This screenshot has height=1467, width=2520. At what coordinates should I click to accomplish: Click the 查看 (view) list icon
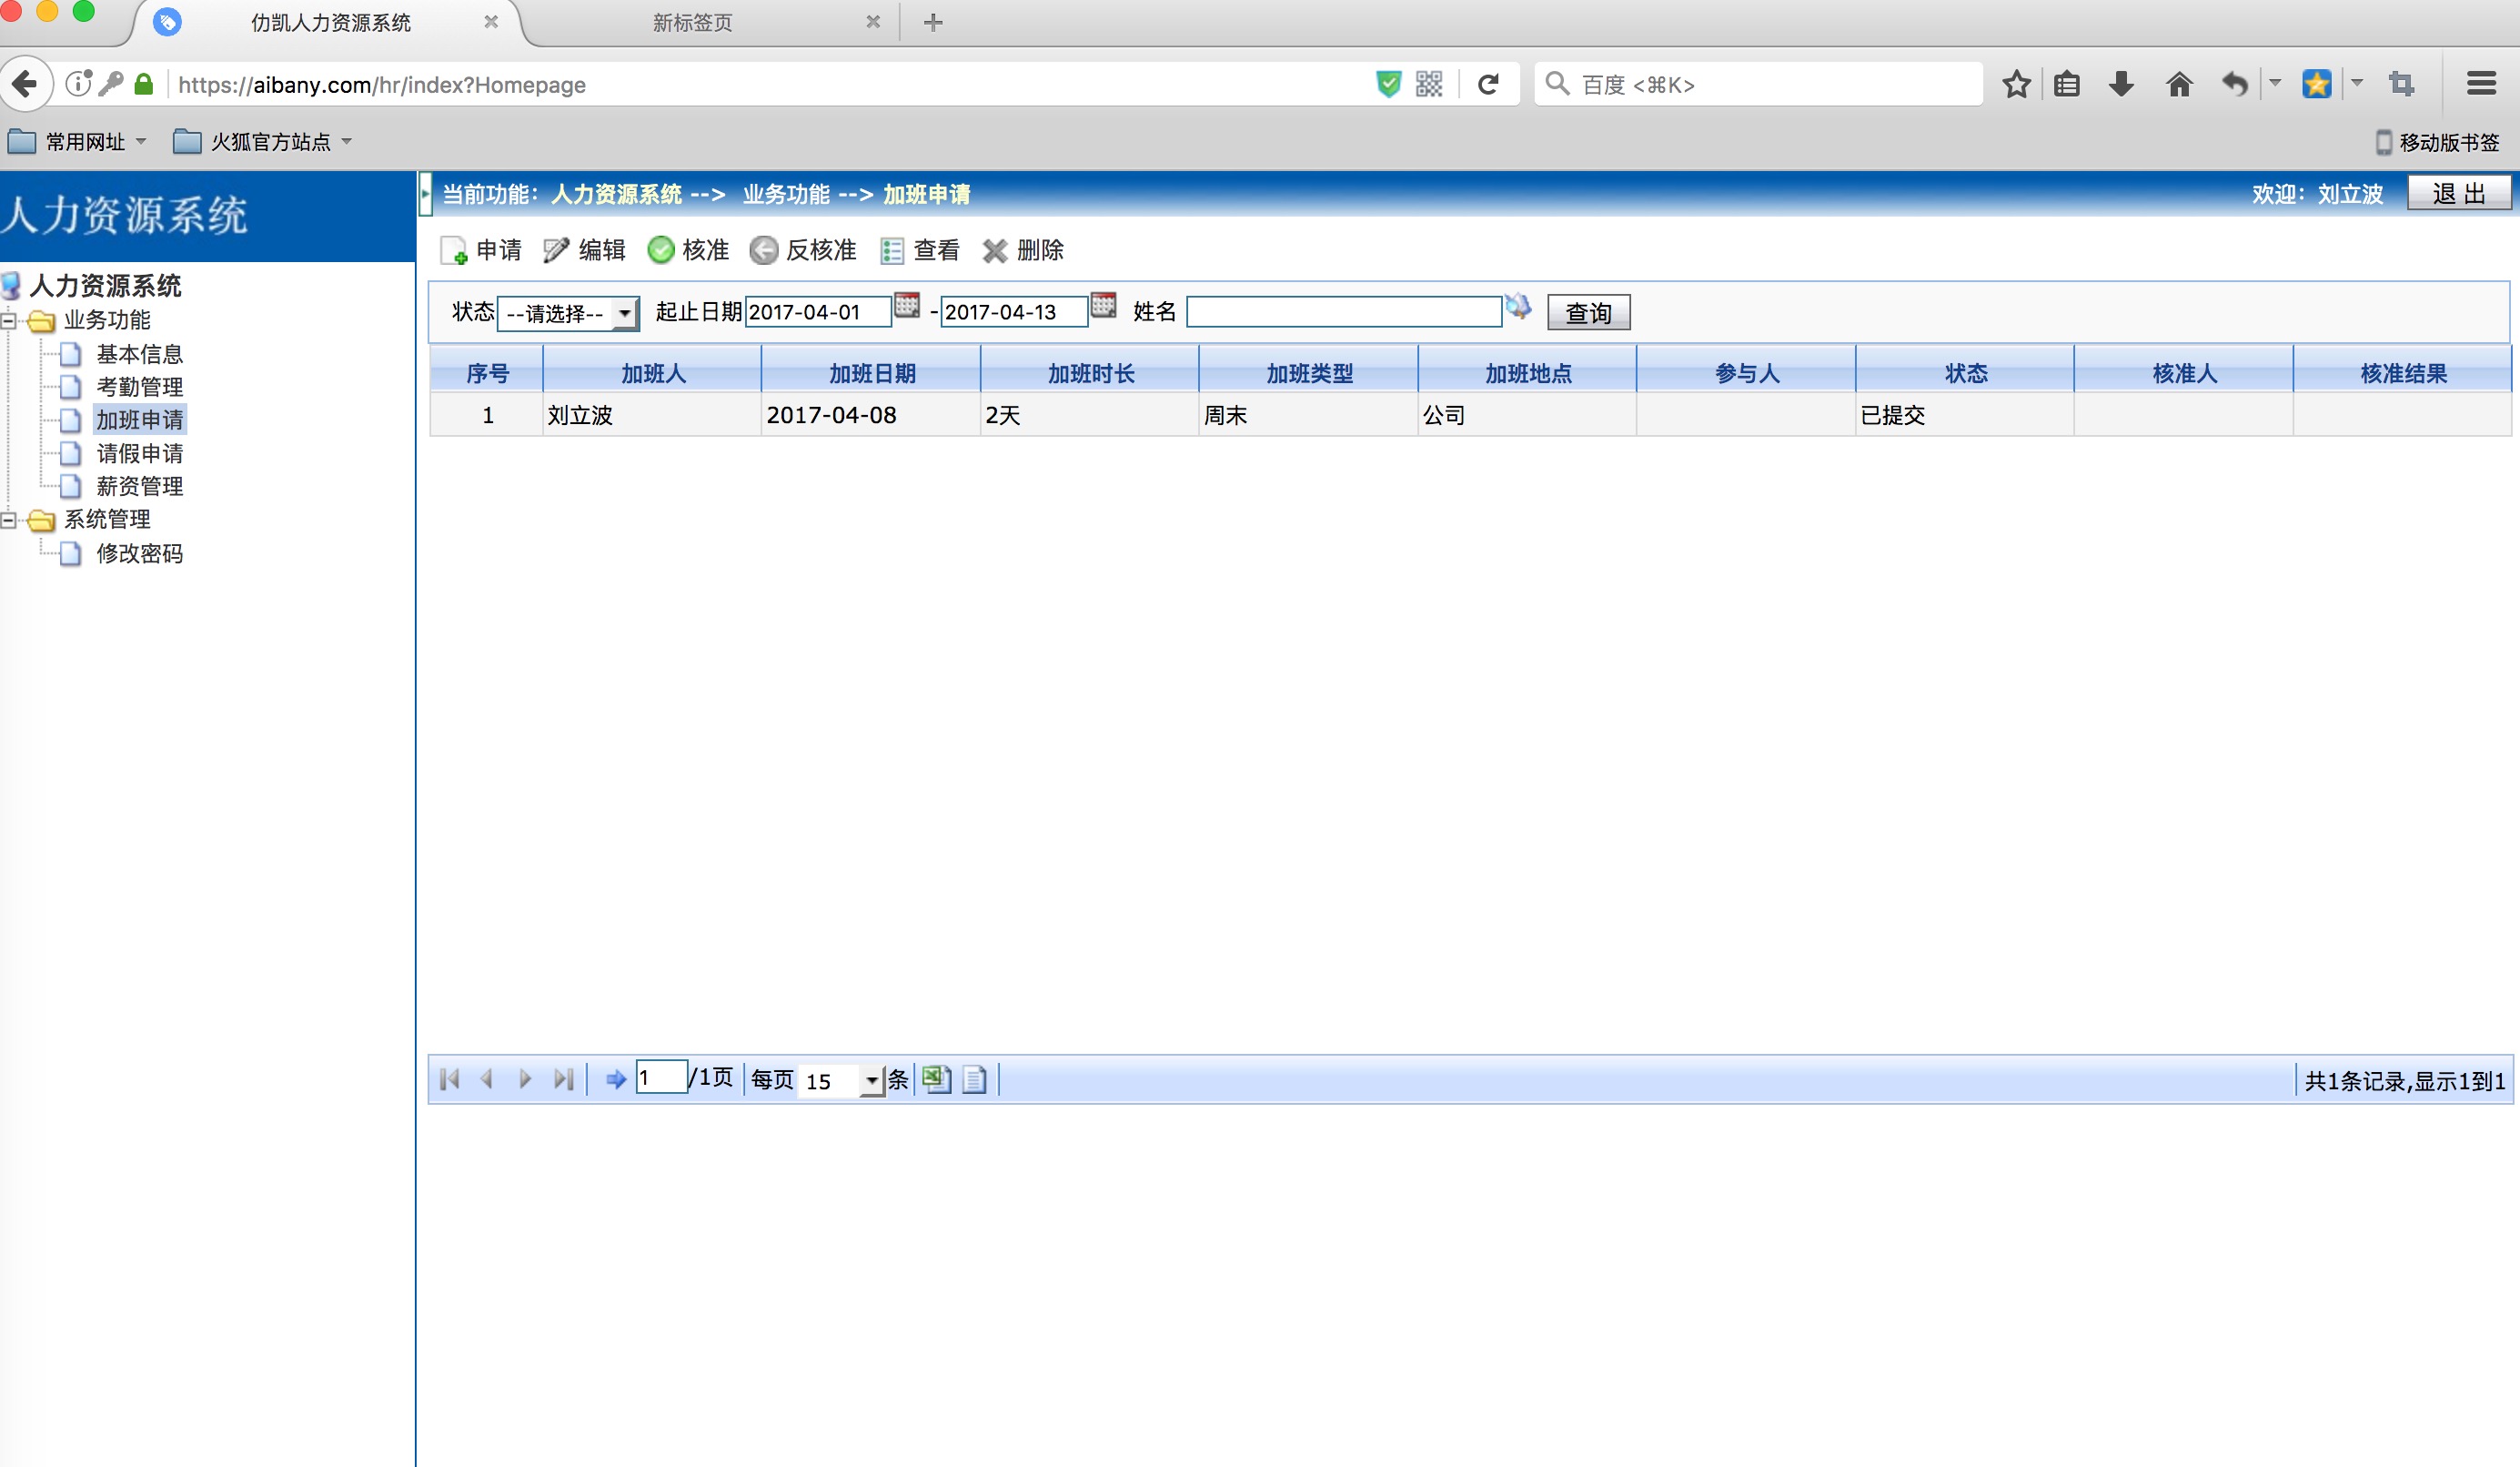pos(891,250)
